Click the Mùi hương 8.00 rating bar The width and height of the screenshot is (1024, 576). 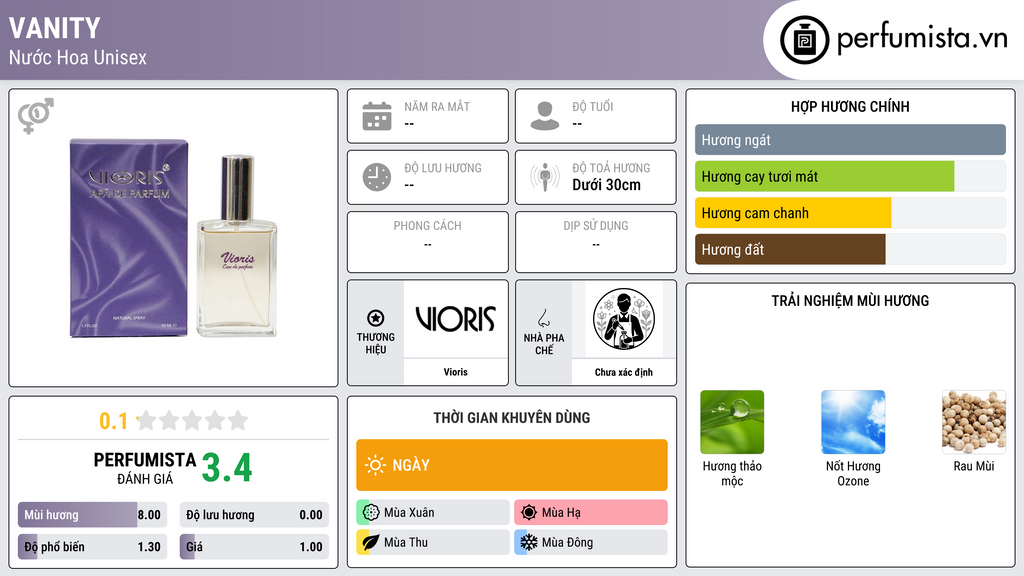92,515
